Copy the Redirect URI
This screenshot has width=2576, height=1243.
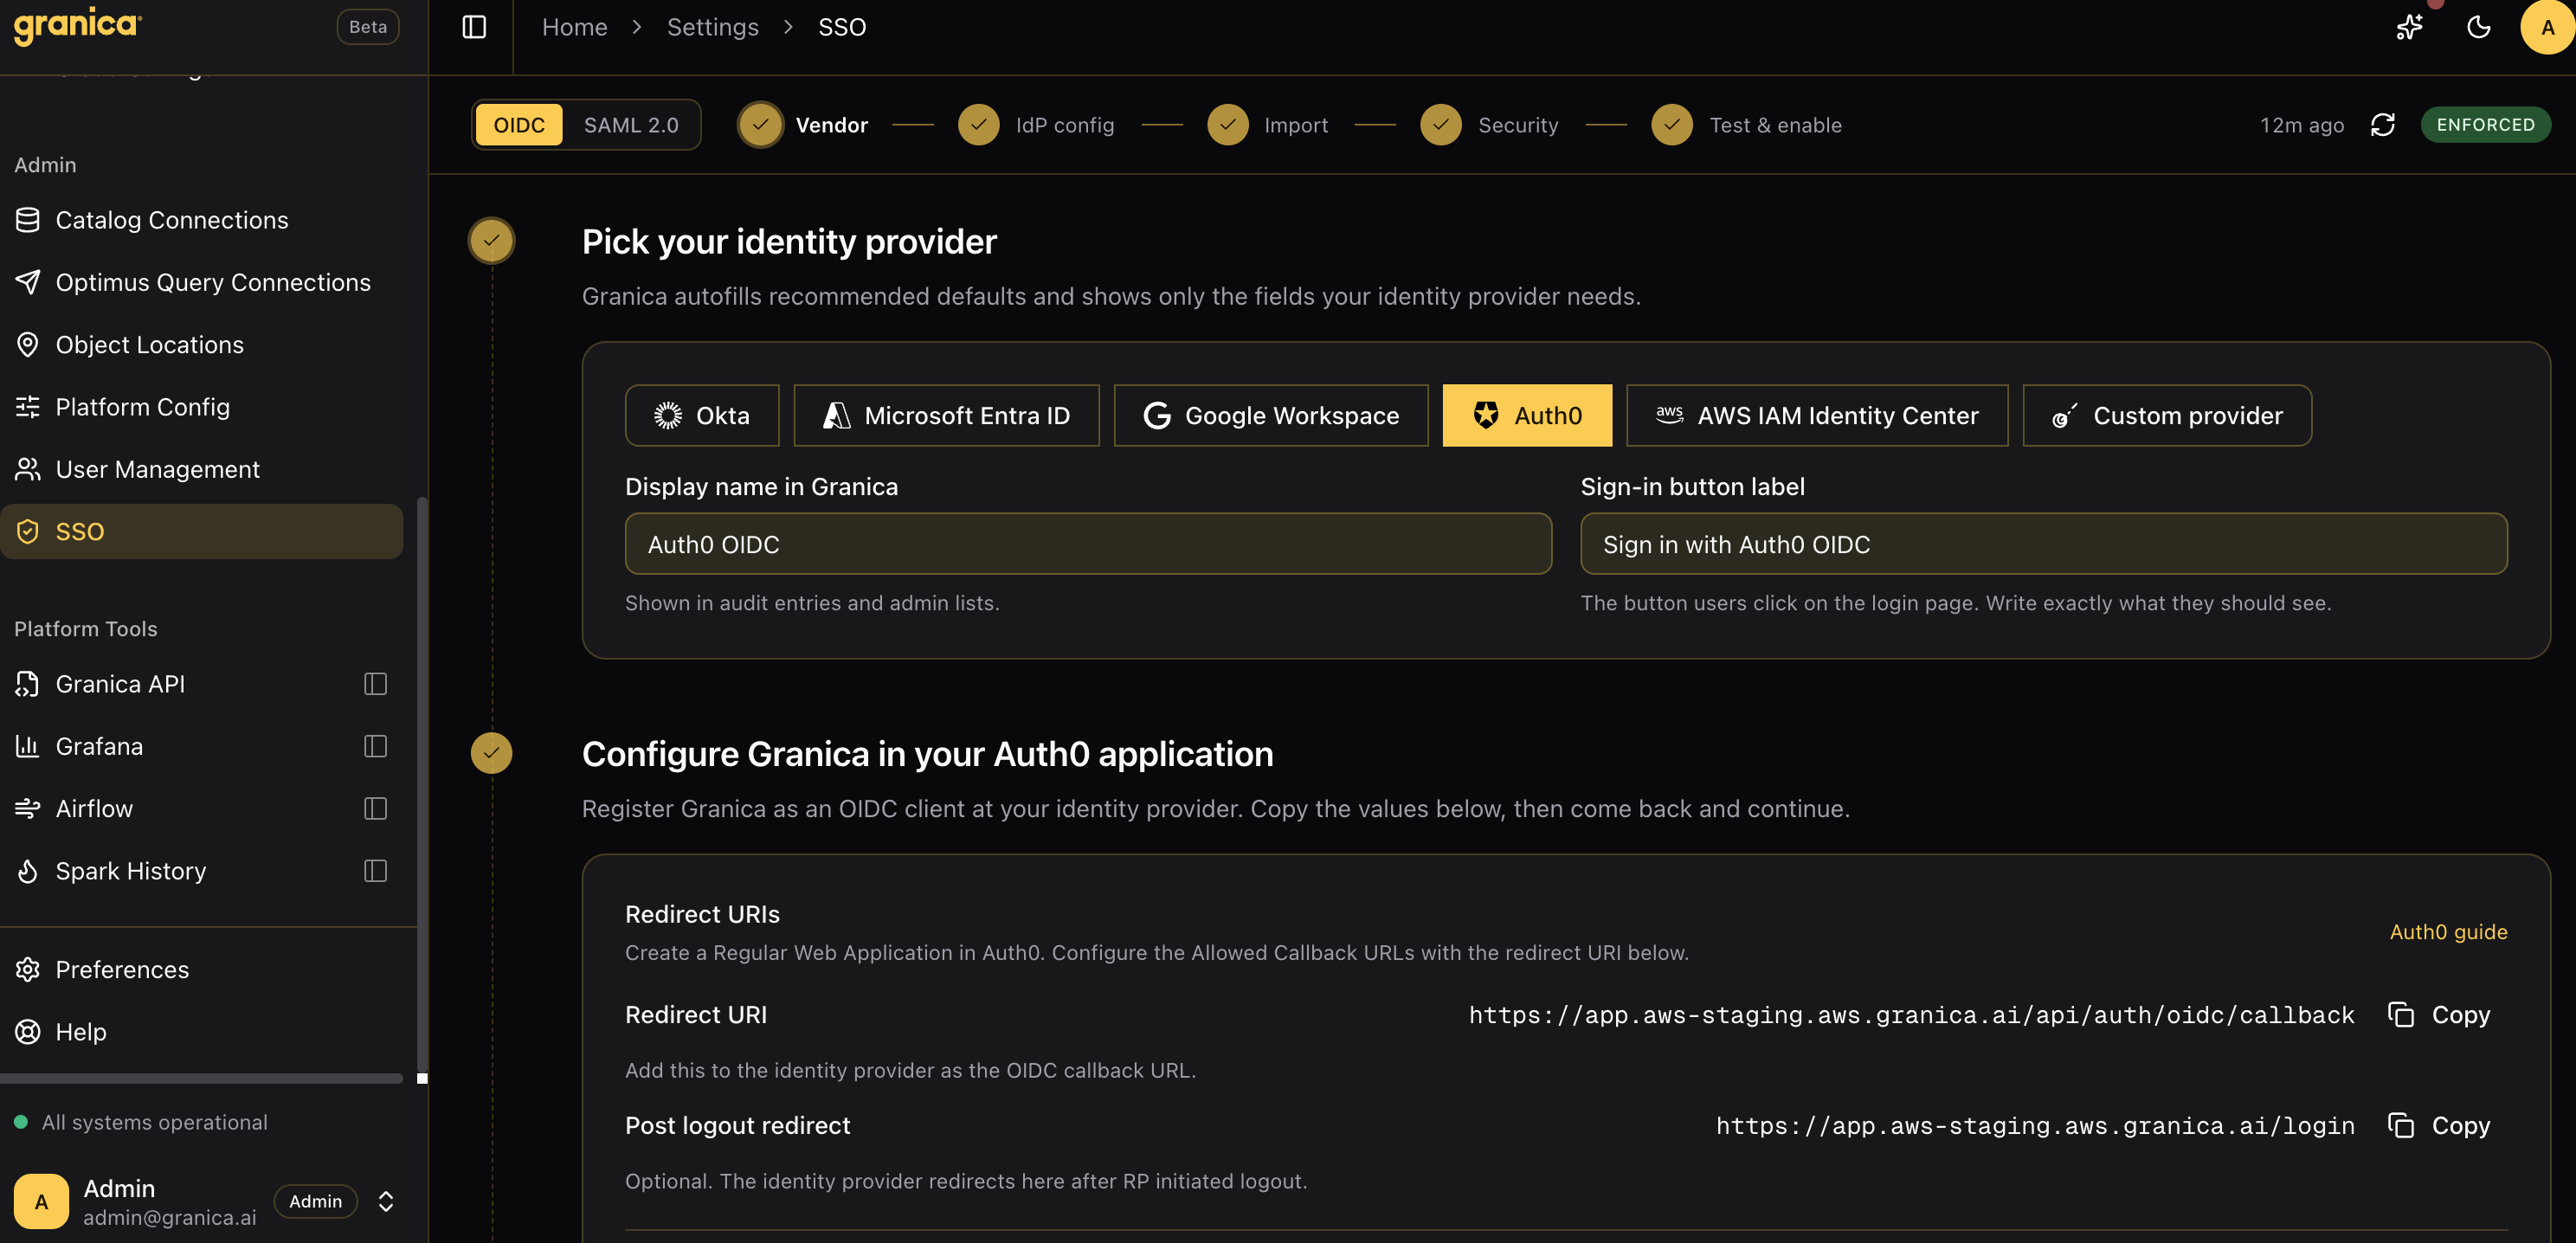tap(2439, 1015)
